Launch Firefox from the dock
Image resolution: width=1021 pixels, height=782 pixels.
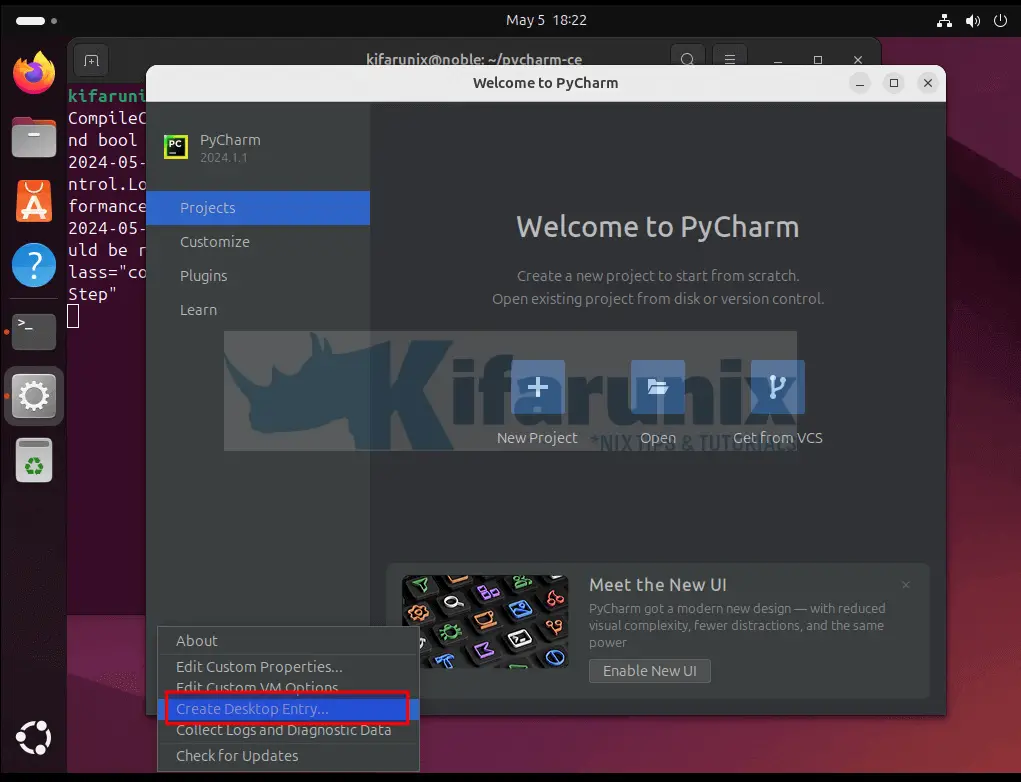(33, 73)
